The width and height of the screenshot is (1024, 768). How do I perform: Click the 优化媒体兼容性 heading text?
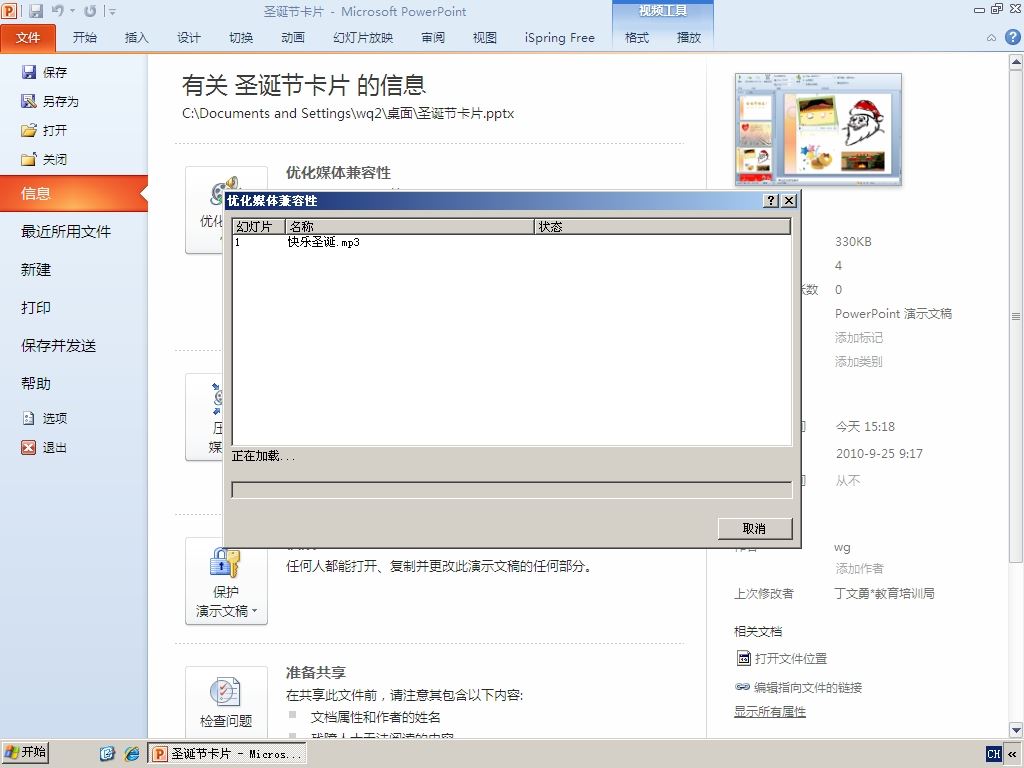coord(338,172)
